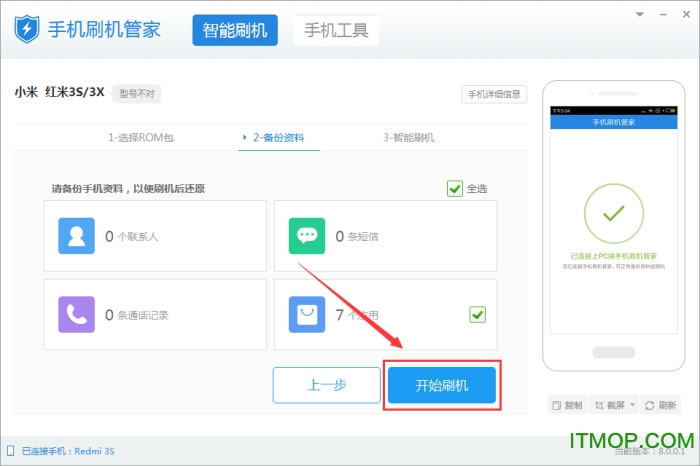Switch to the 手机工具 tab

tap(336, 30)
